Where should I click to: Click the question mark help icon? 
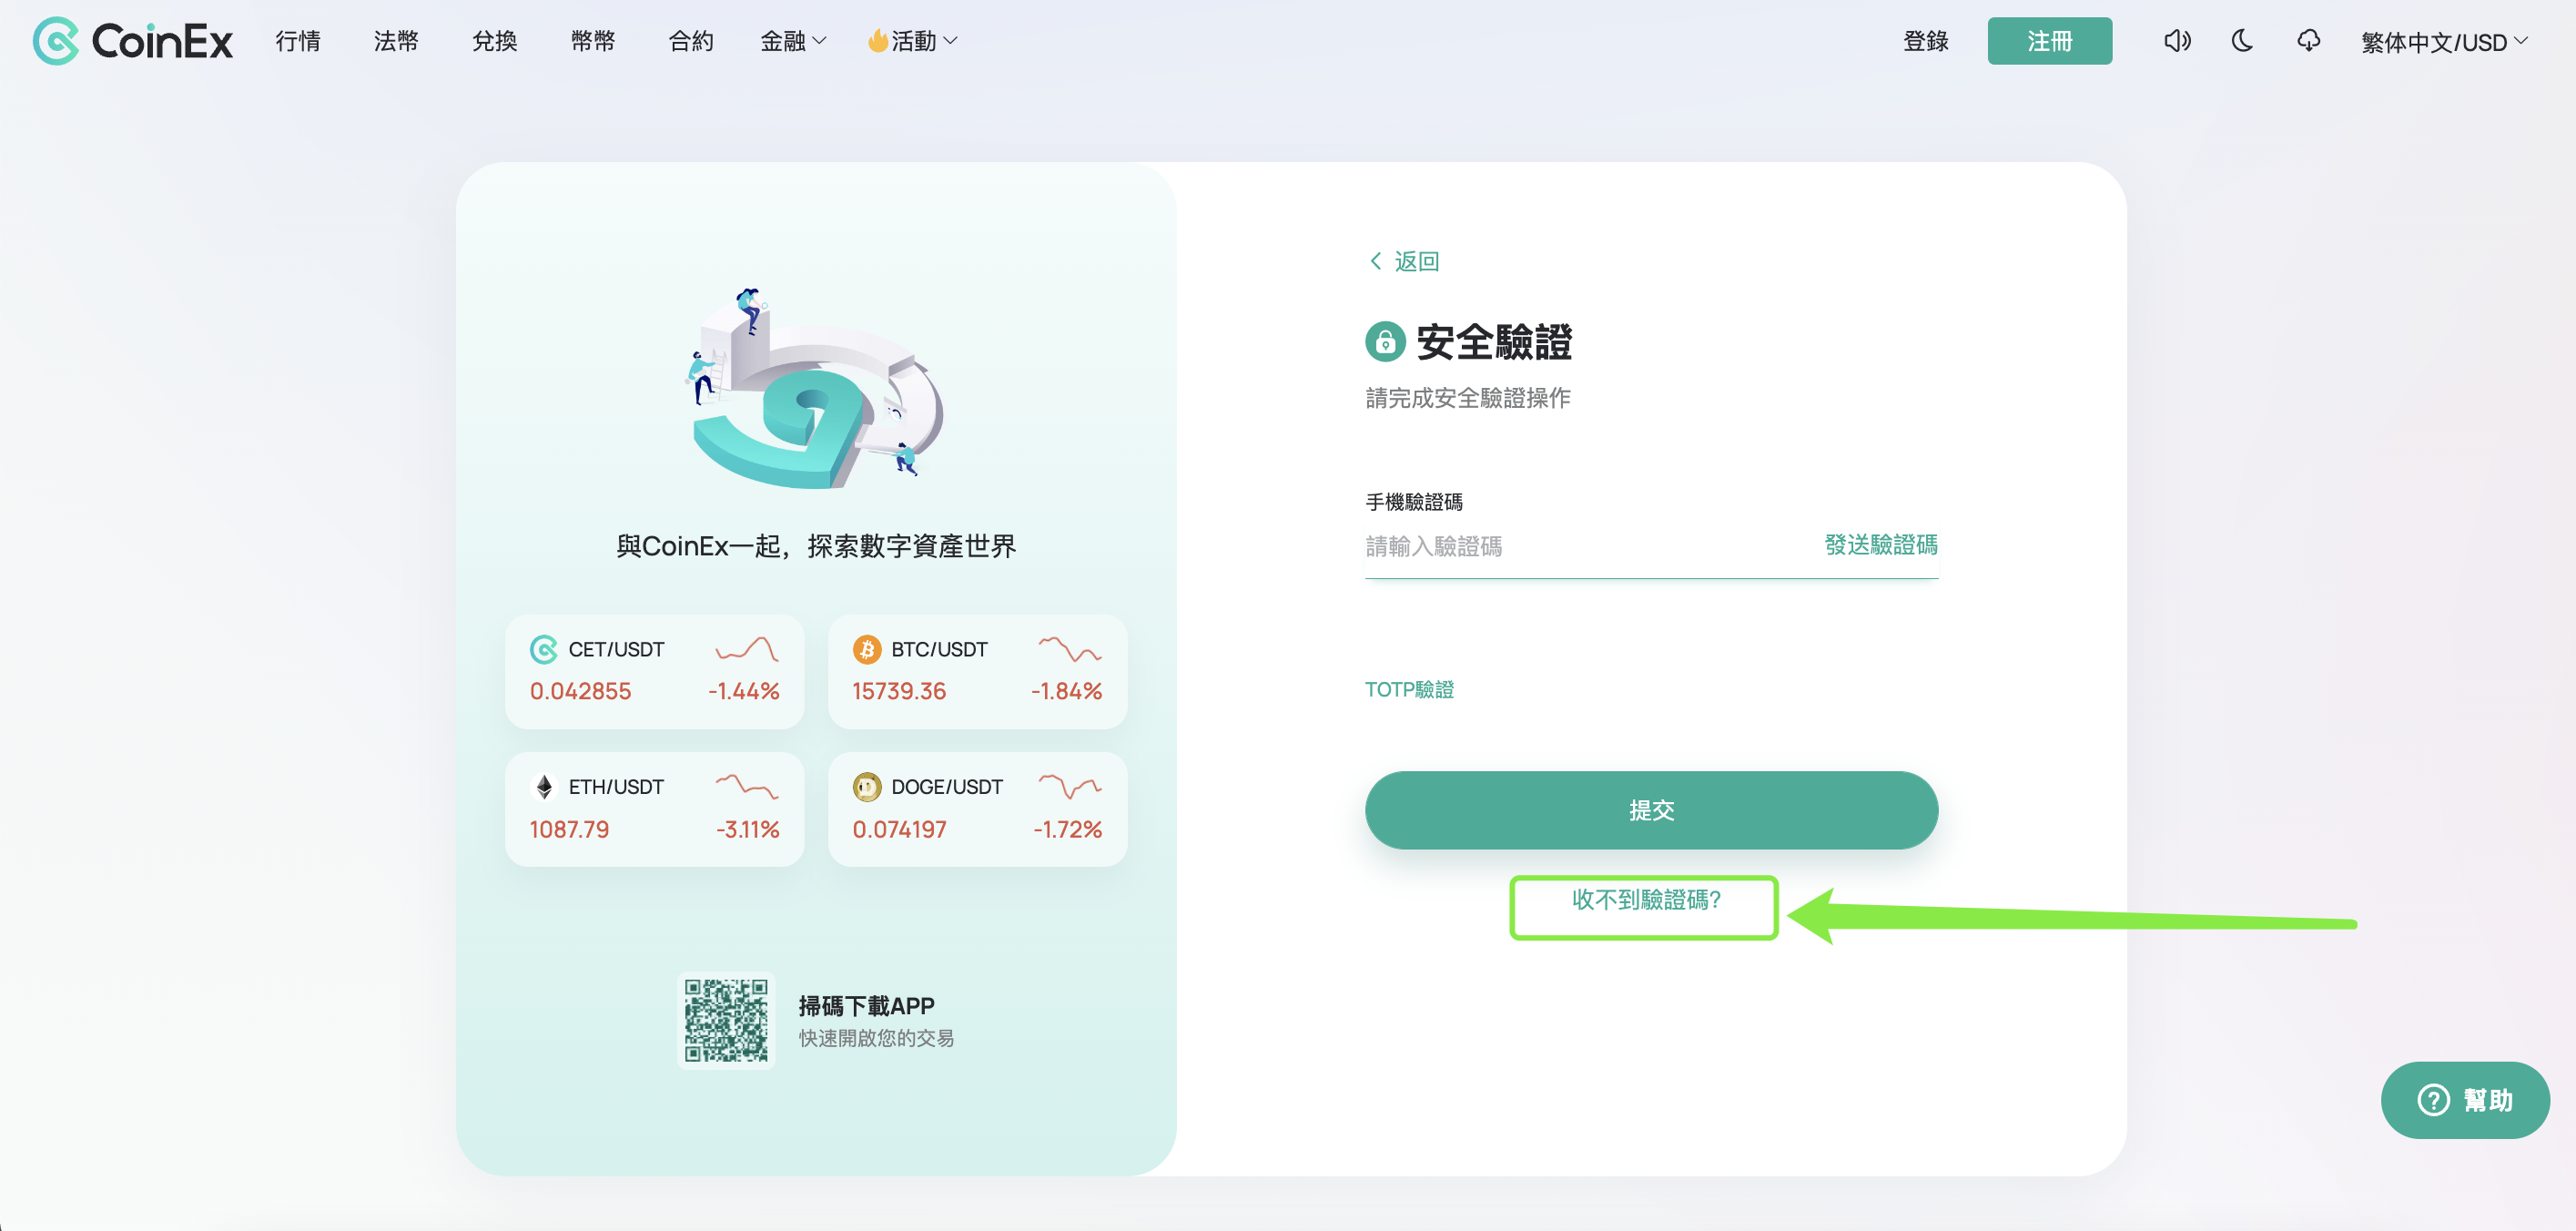pyautogui.click(x=2433, y=1100)
